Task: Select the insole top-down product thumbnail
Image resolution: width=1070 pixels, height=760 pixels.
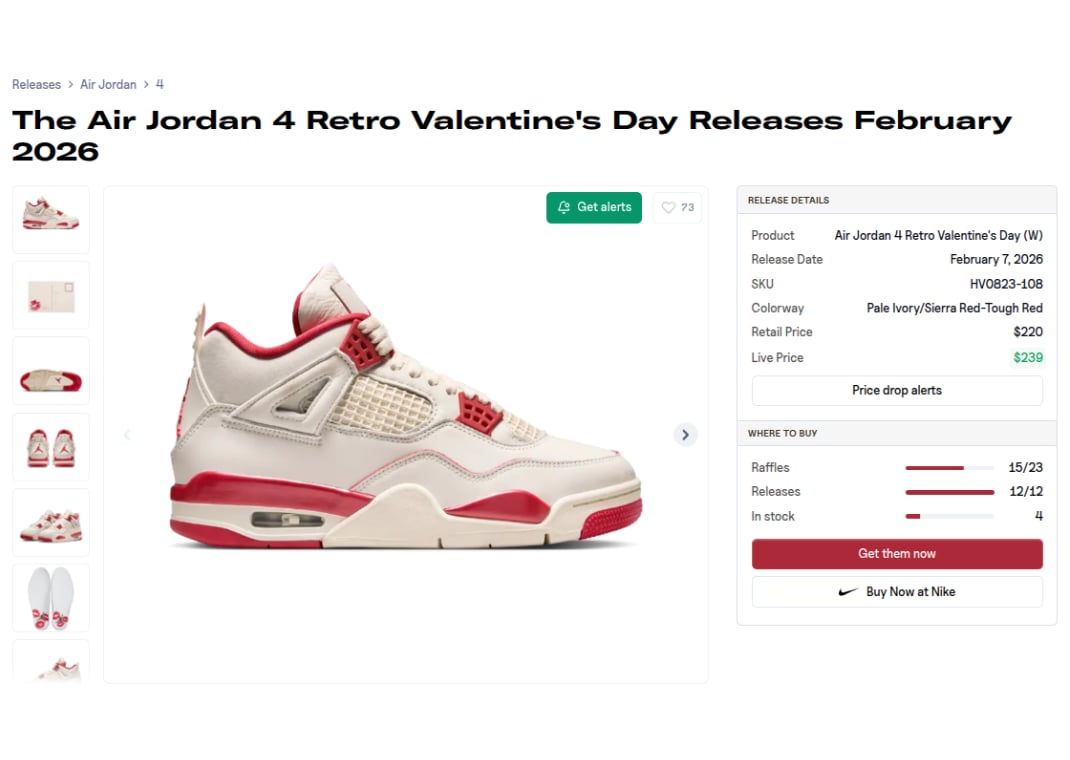Action: click(50, 596)
